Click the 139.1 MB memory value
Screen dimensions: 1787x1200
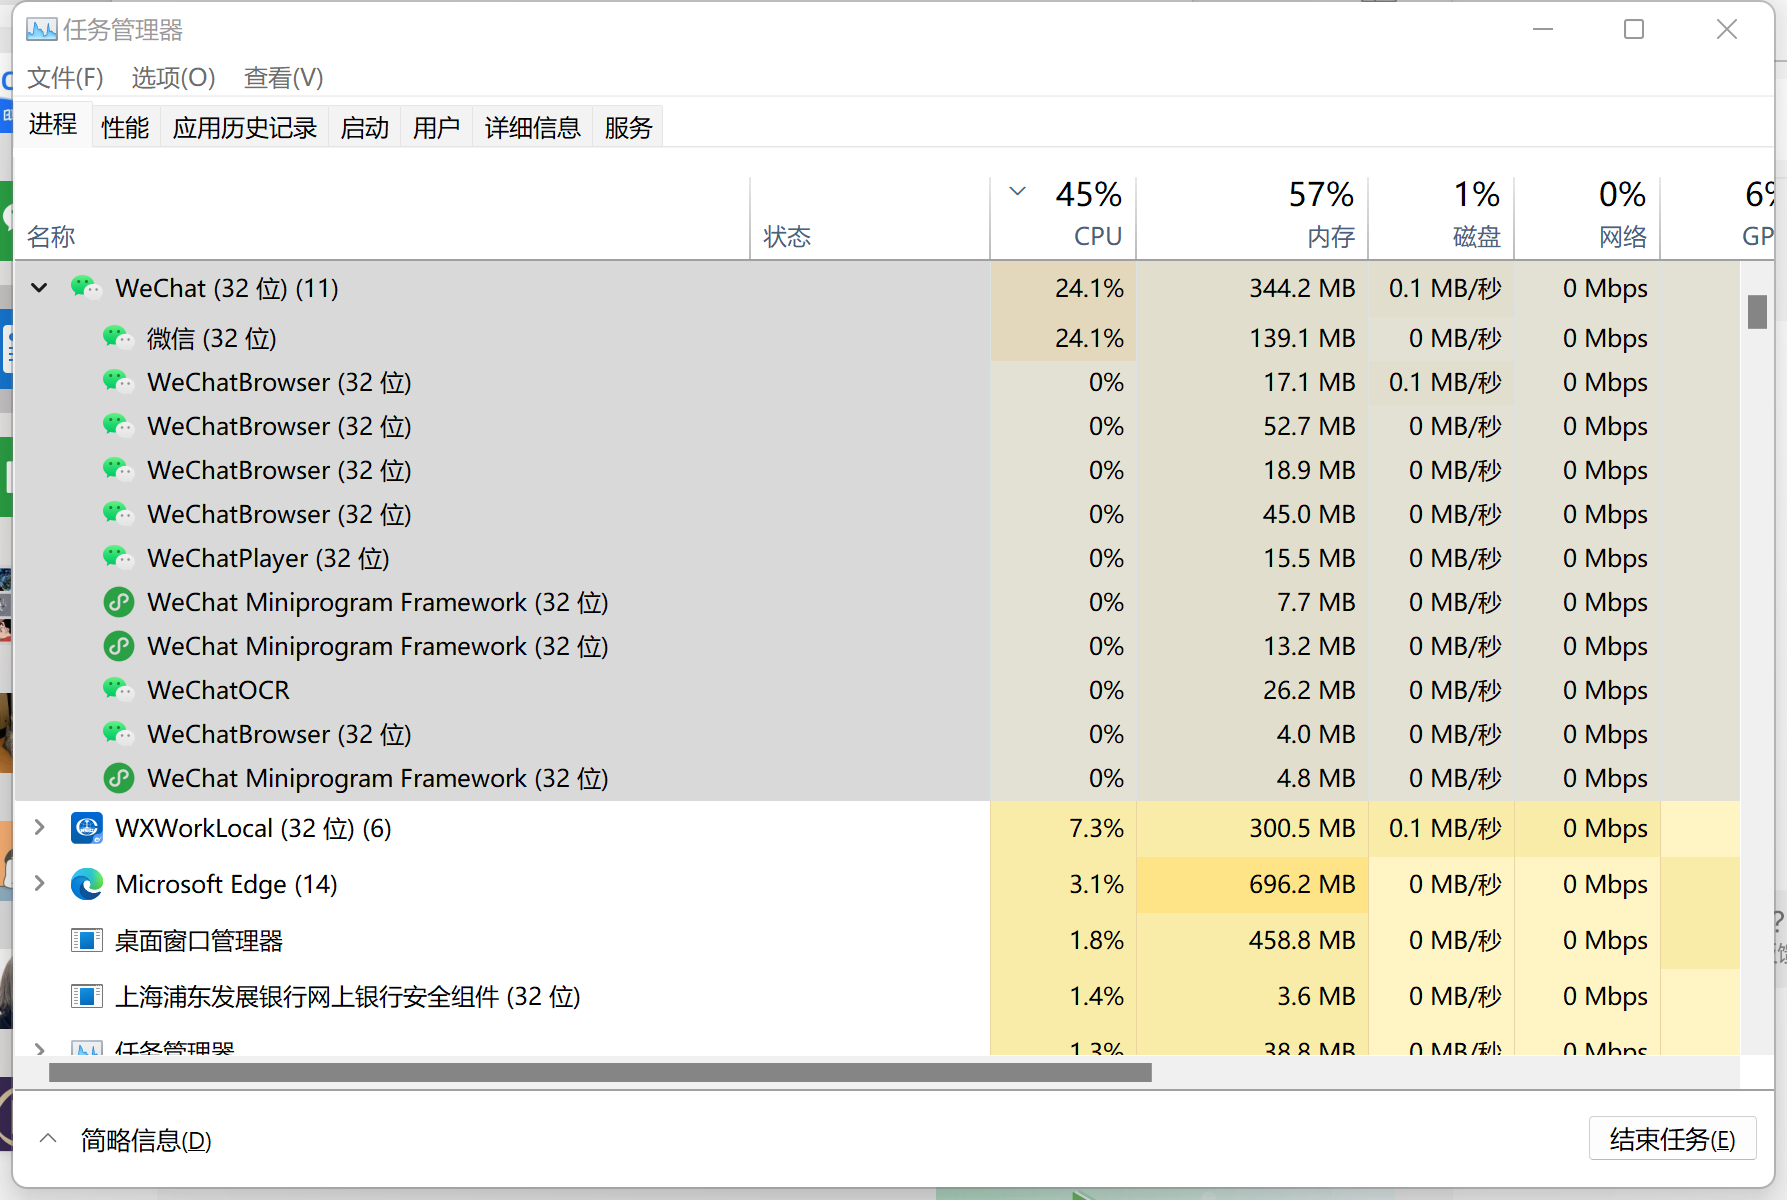(1302, 338)
